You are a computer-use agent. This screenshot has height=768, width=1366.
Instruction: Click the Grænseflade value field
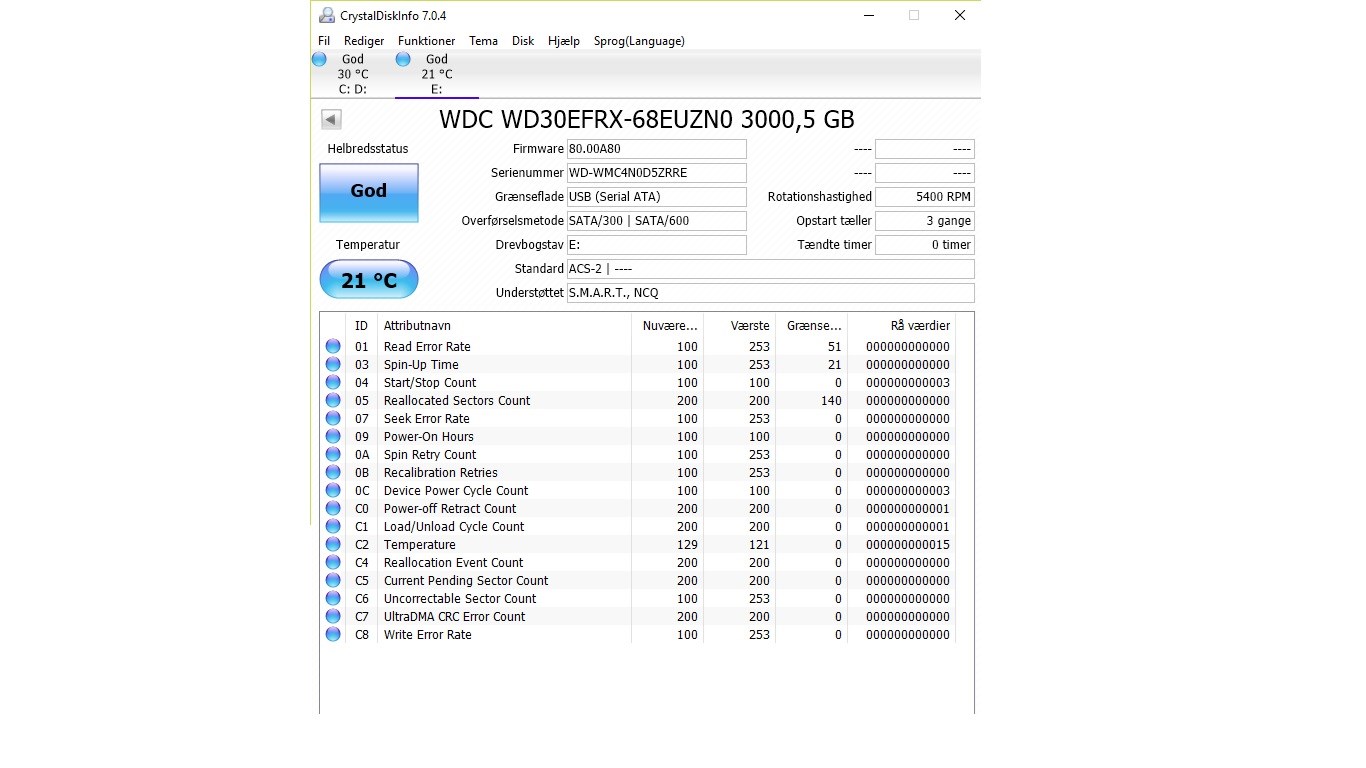(656, 197)
